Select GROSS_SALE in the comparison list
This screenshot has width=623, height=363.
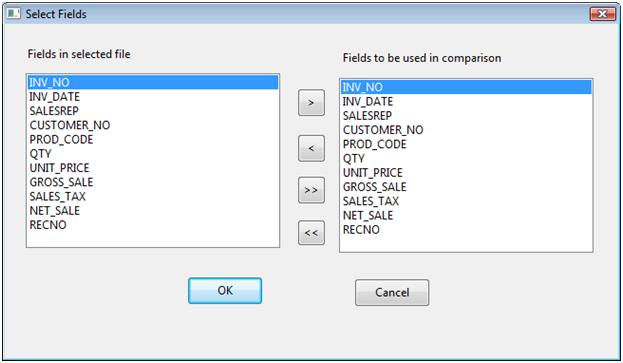click(x=466, y=187)
